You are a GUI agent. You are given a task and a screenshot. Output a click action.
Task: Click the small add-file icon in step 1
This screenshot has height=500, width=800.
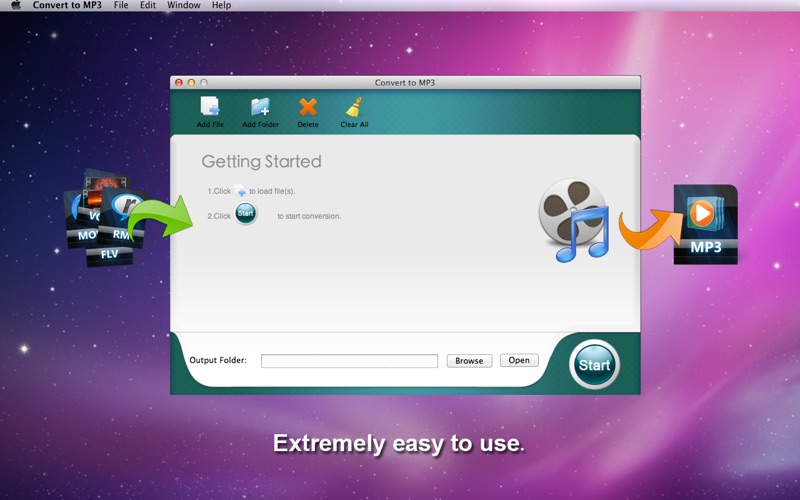click(239, 191)
